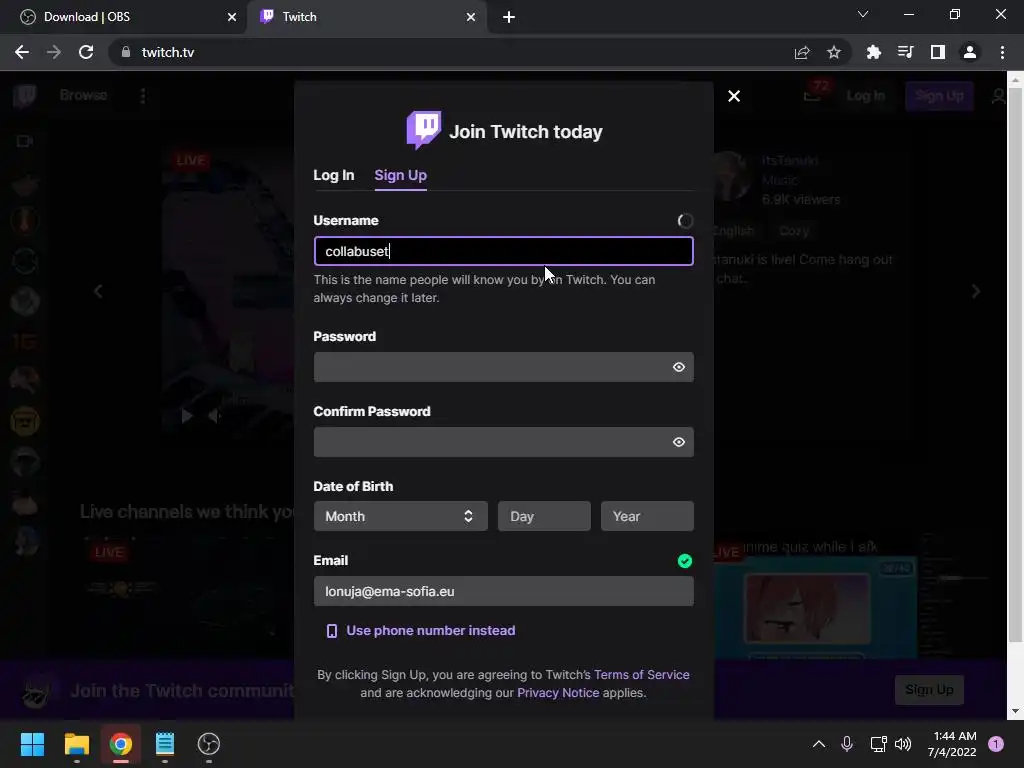Select the Sign Up tab in dialog

click(x=400, y=175)
